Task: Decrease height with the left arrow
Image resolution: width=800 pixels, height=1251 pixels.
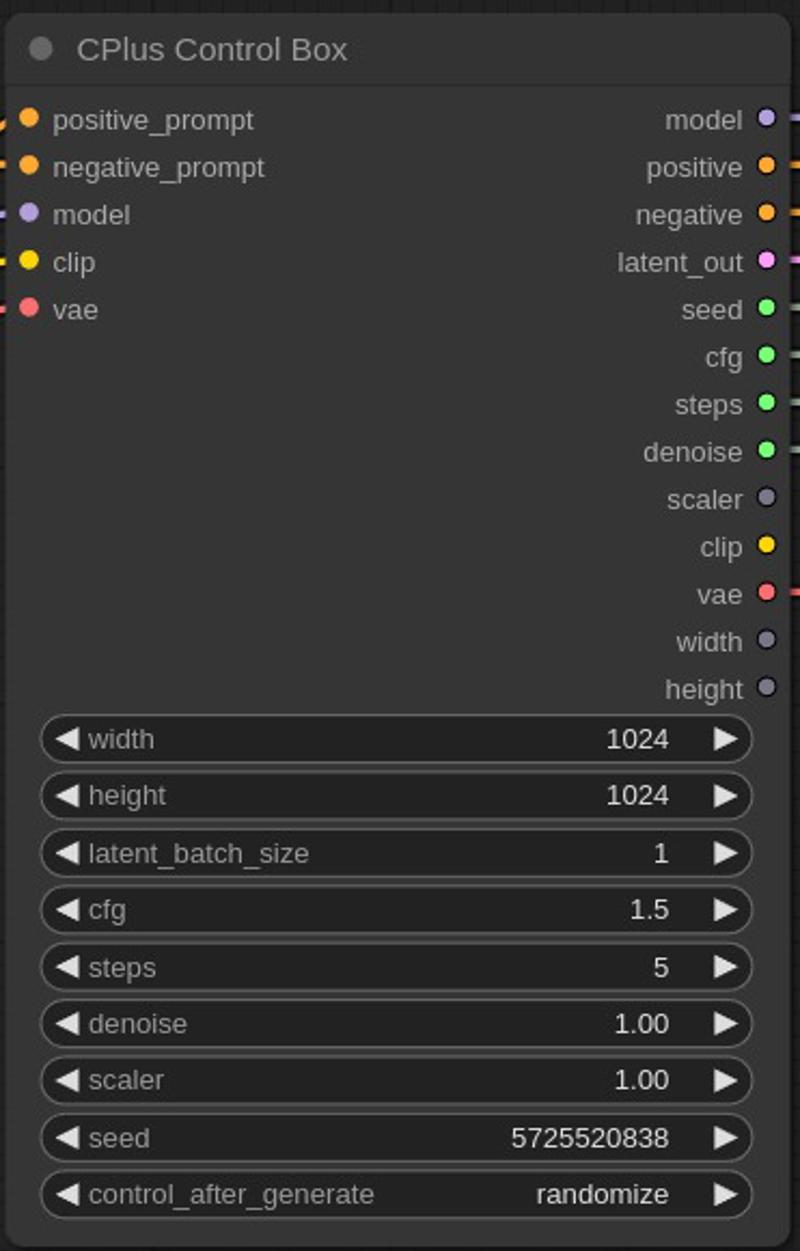Action: tap(67, 796)
